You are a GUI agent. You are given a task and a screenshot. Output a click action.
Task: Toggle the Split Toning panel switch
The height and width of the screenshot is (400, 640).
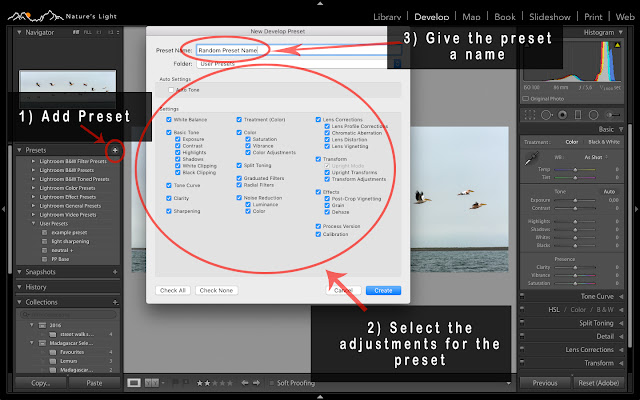tap(522, 323)
